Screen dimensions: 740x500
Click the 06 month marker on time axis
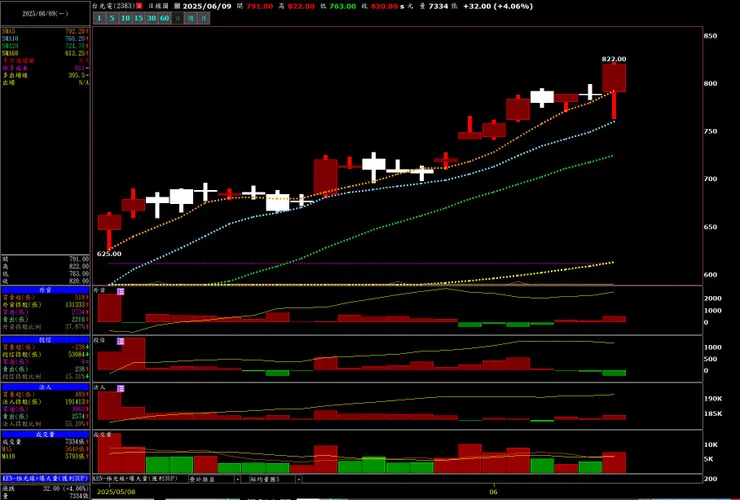point(494,492)
